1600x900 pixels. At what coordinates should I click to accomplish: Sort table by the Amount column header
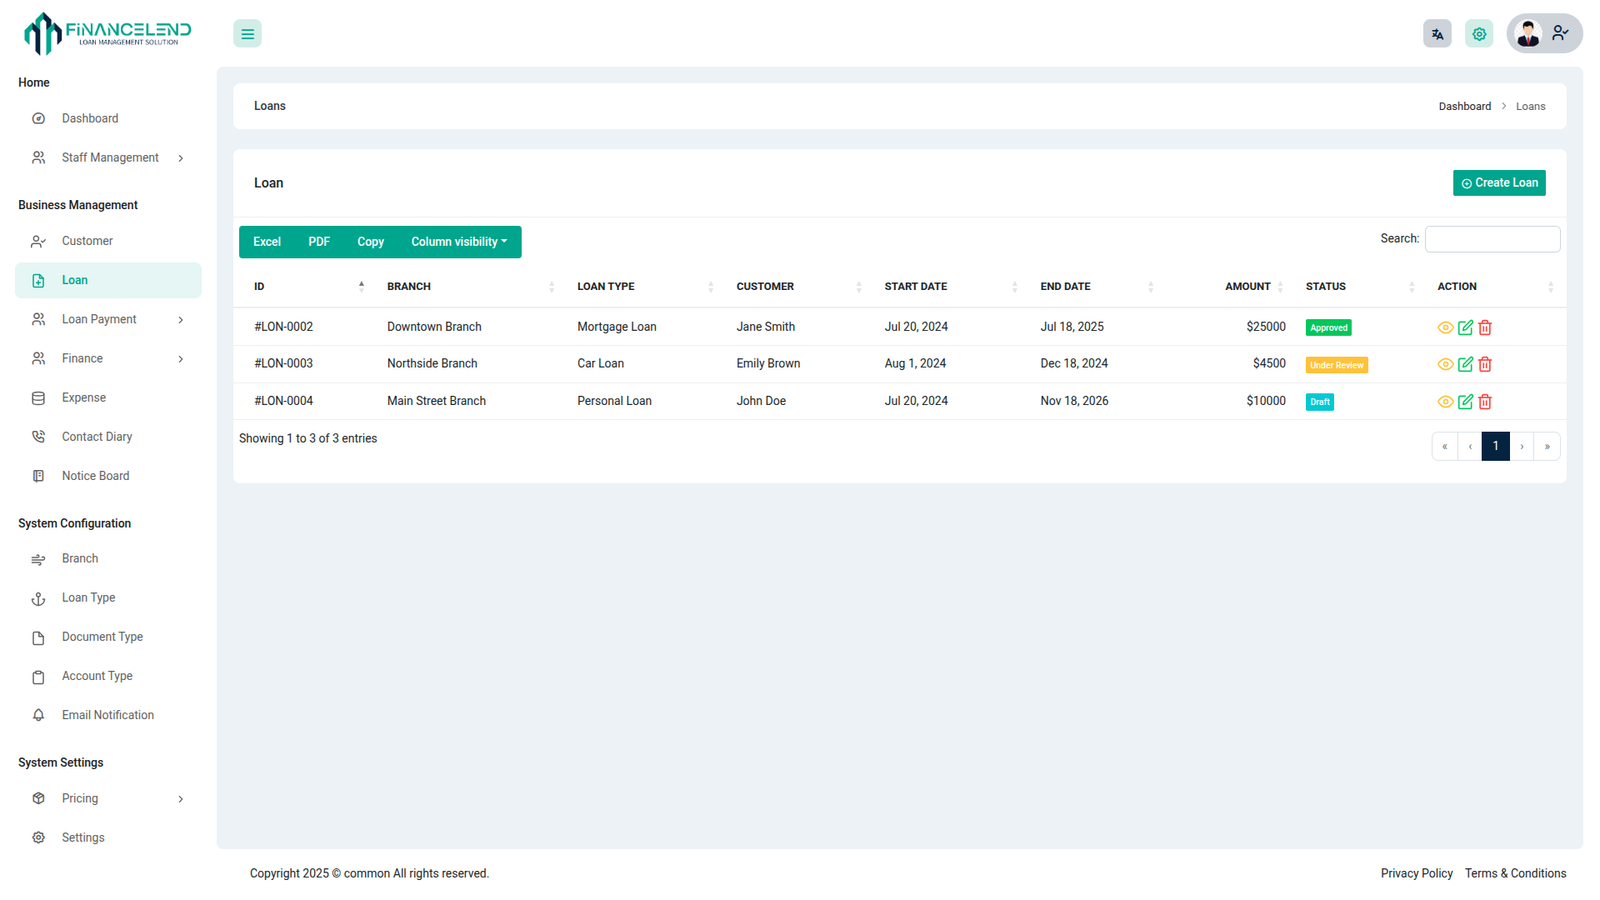click(x=1247, y=287)
